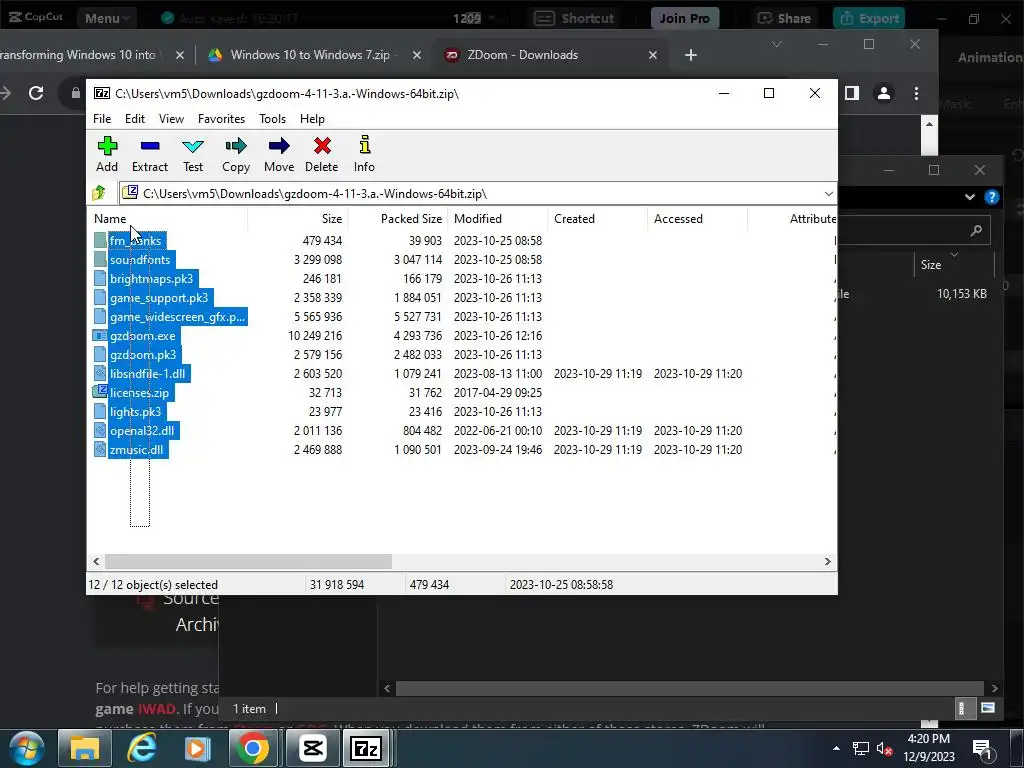Viewport: 1024px width, 768px height.
Task: Select the game_widescreen_gfx.p... file
Action: [x=177, y=317]
